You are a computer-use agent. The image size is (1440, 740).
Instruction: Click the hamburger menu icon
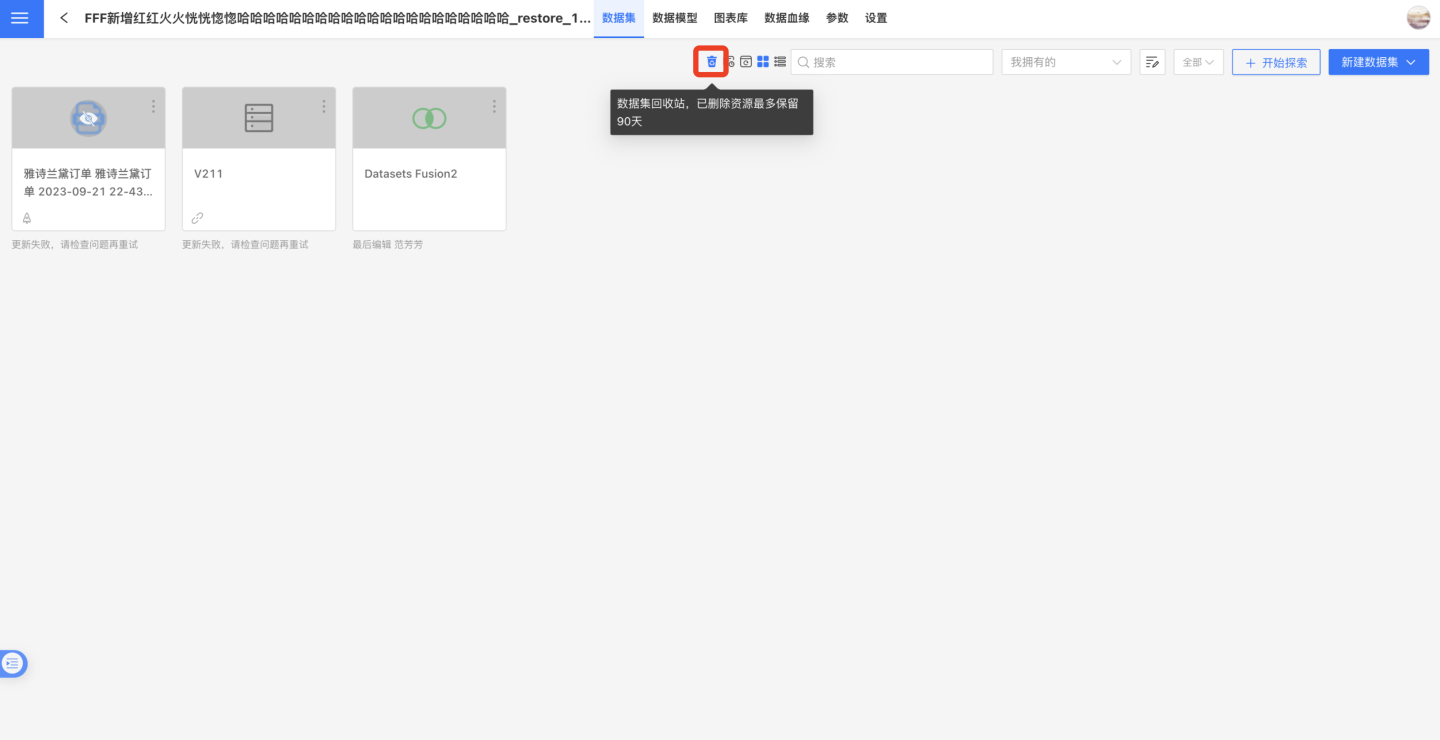point(21,18)
